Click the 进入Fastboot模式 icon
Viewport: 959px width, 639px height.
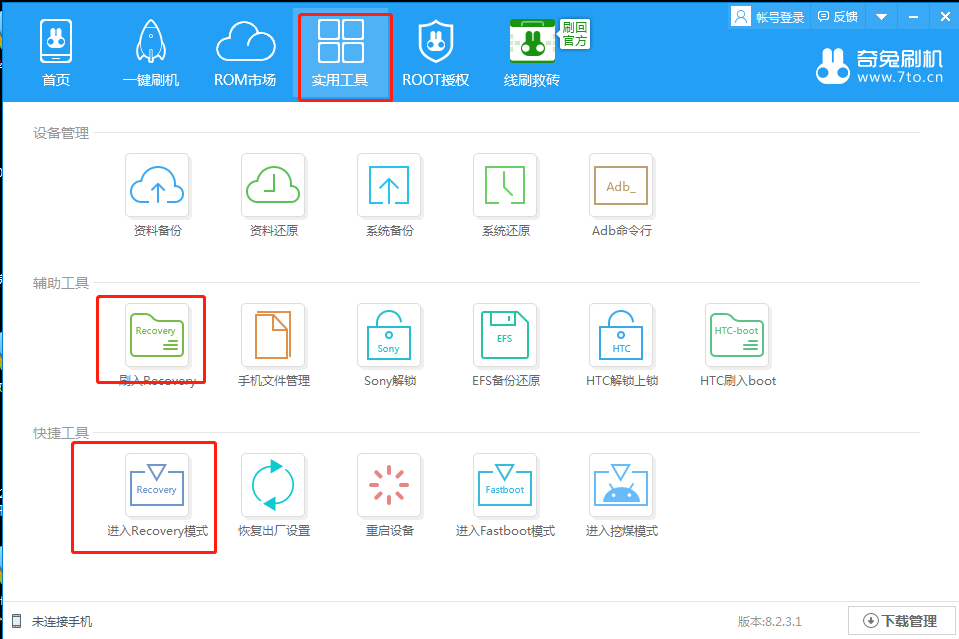pos(505,485)
